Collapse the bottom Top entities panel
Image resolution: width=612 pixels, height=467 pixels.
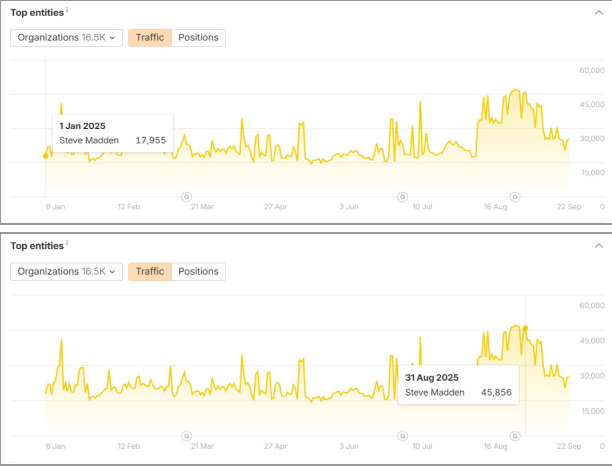click(598, 245)
